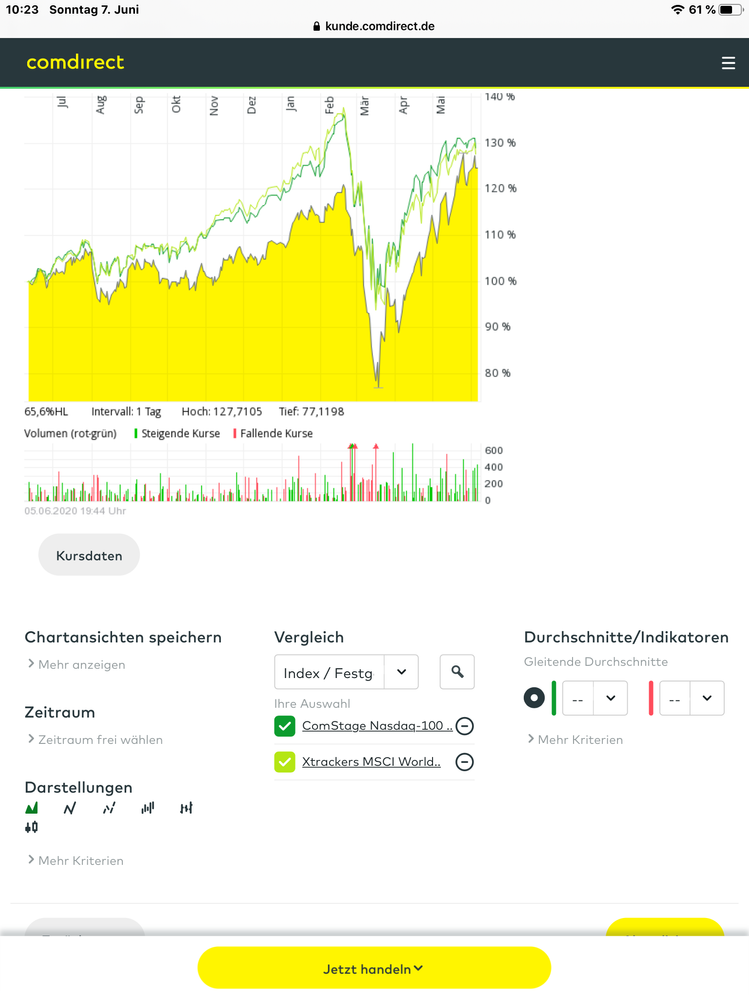Image resolution: width=749 pixels, height=999 pixels.
Task: Select the mountain area chart display icon
Action: pos(32,808)
